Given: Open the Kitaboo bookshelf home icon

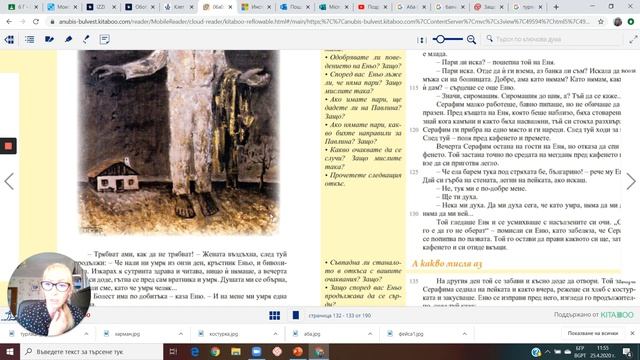Looking at the screenshot, I should click(x=9, y=39).
